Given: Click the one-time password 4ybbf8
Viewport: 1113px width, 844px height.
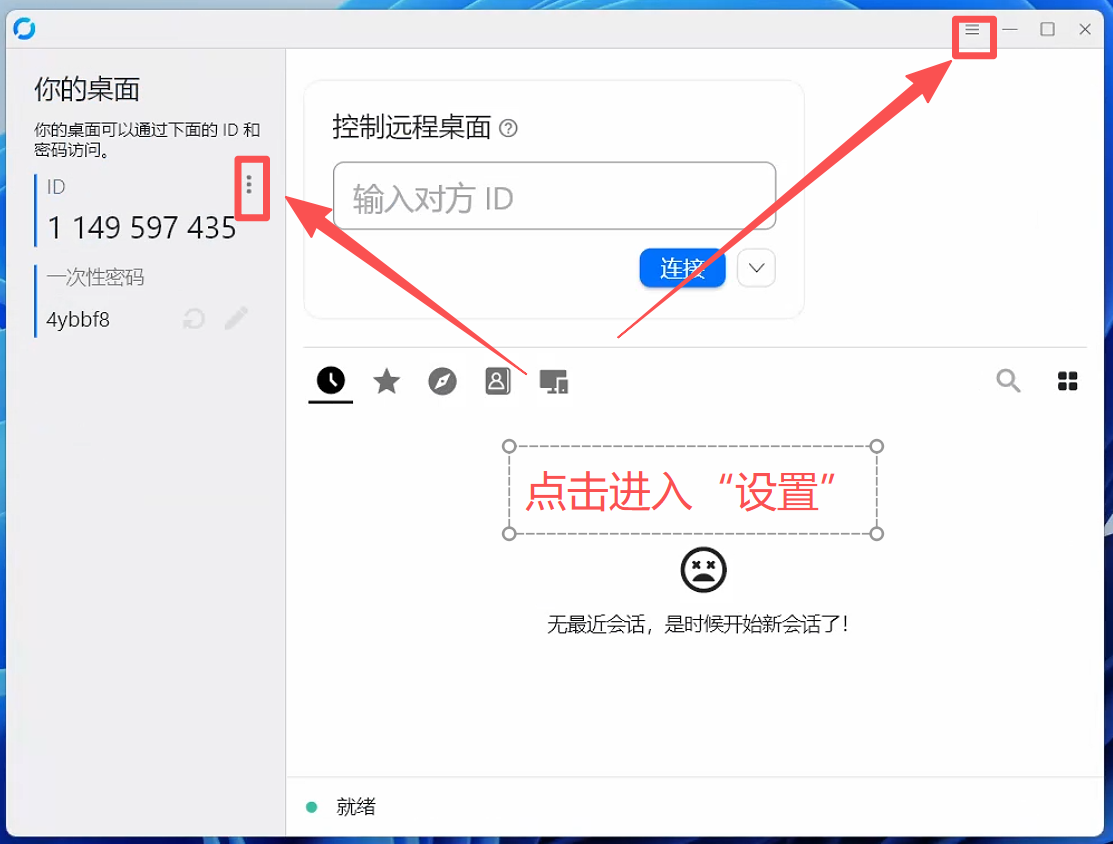Looking at the screenshot, I should click(78, 320).
